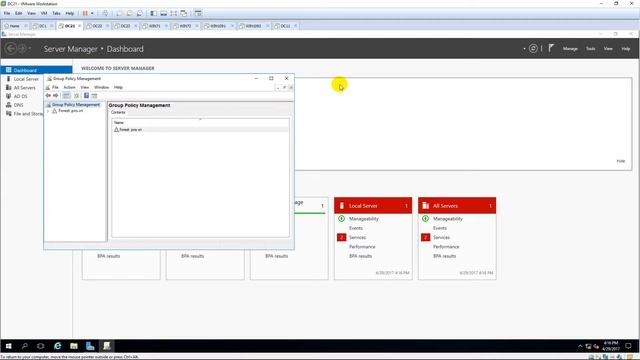The image size is (640, 360).
Task: Switch to the DC1 VM tab
Action: pyautogui.click(x=42, y=26)
